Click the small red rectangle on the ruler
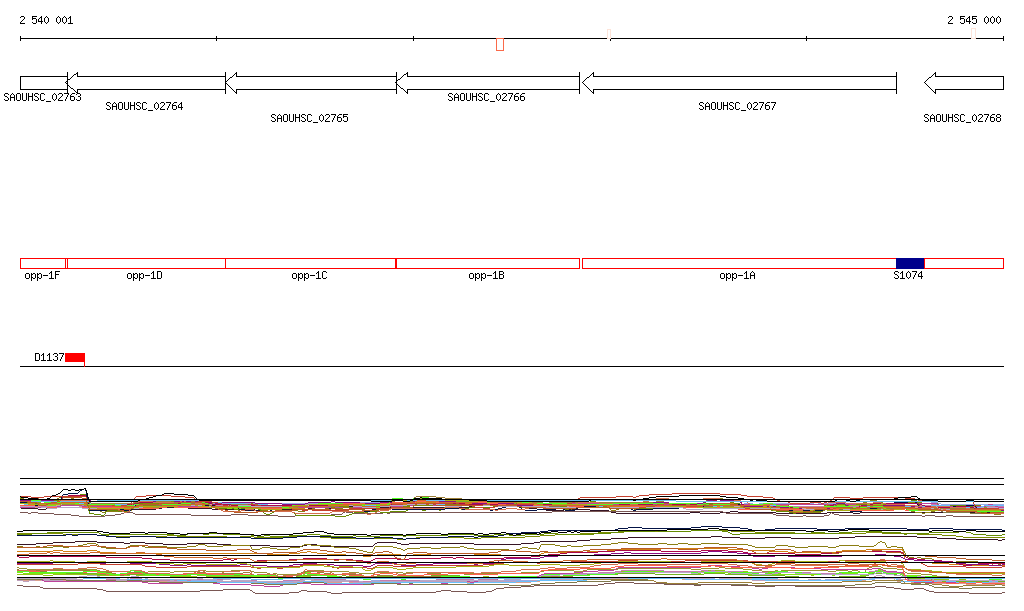 500,44
